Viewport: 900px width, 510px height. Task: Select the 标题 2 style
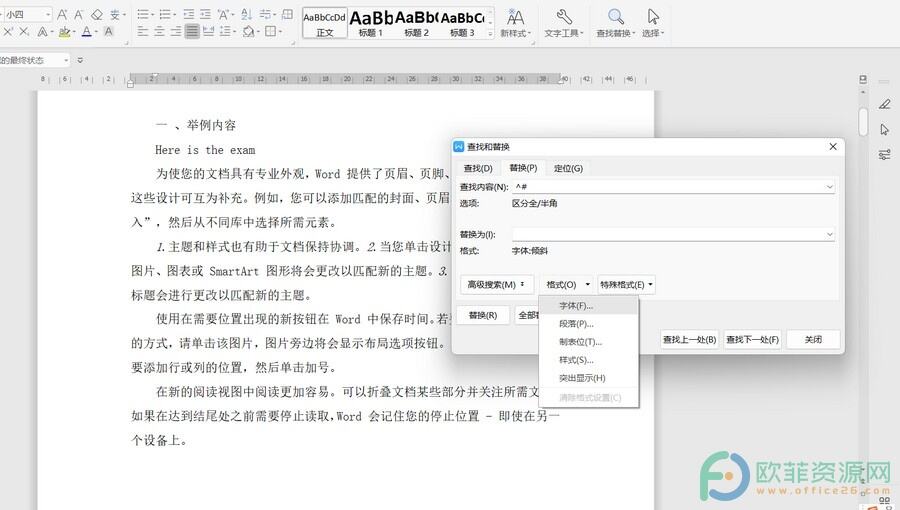coord(416,24)
